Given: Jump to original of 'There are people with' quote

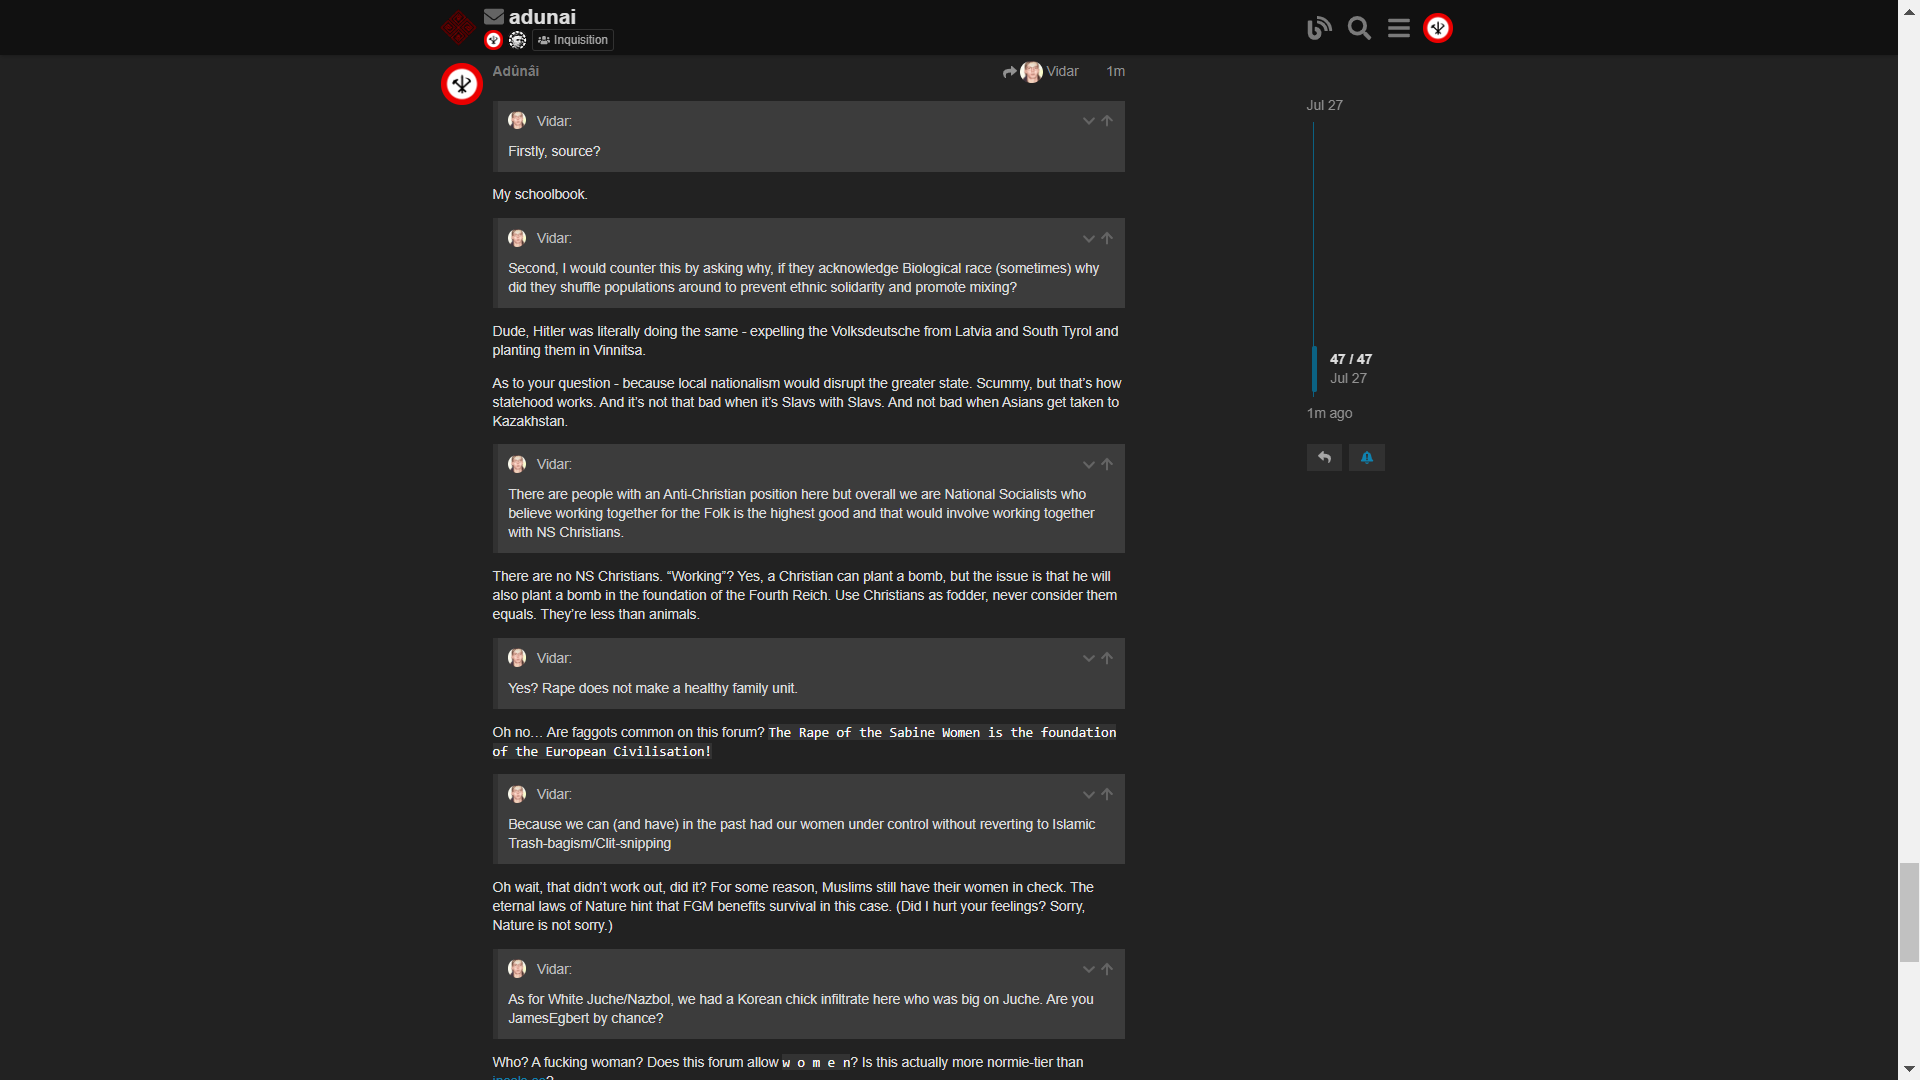Looking at the screenshot, I should (x=1107, y=465).
